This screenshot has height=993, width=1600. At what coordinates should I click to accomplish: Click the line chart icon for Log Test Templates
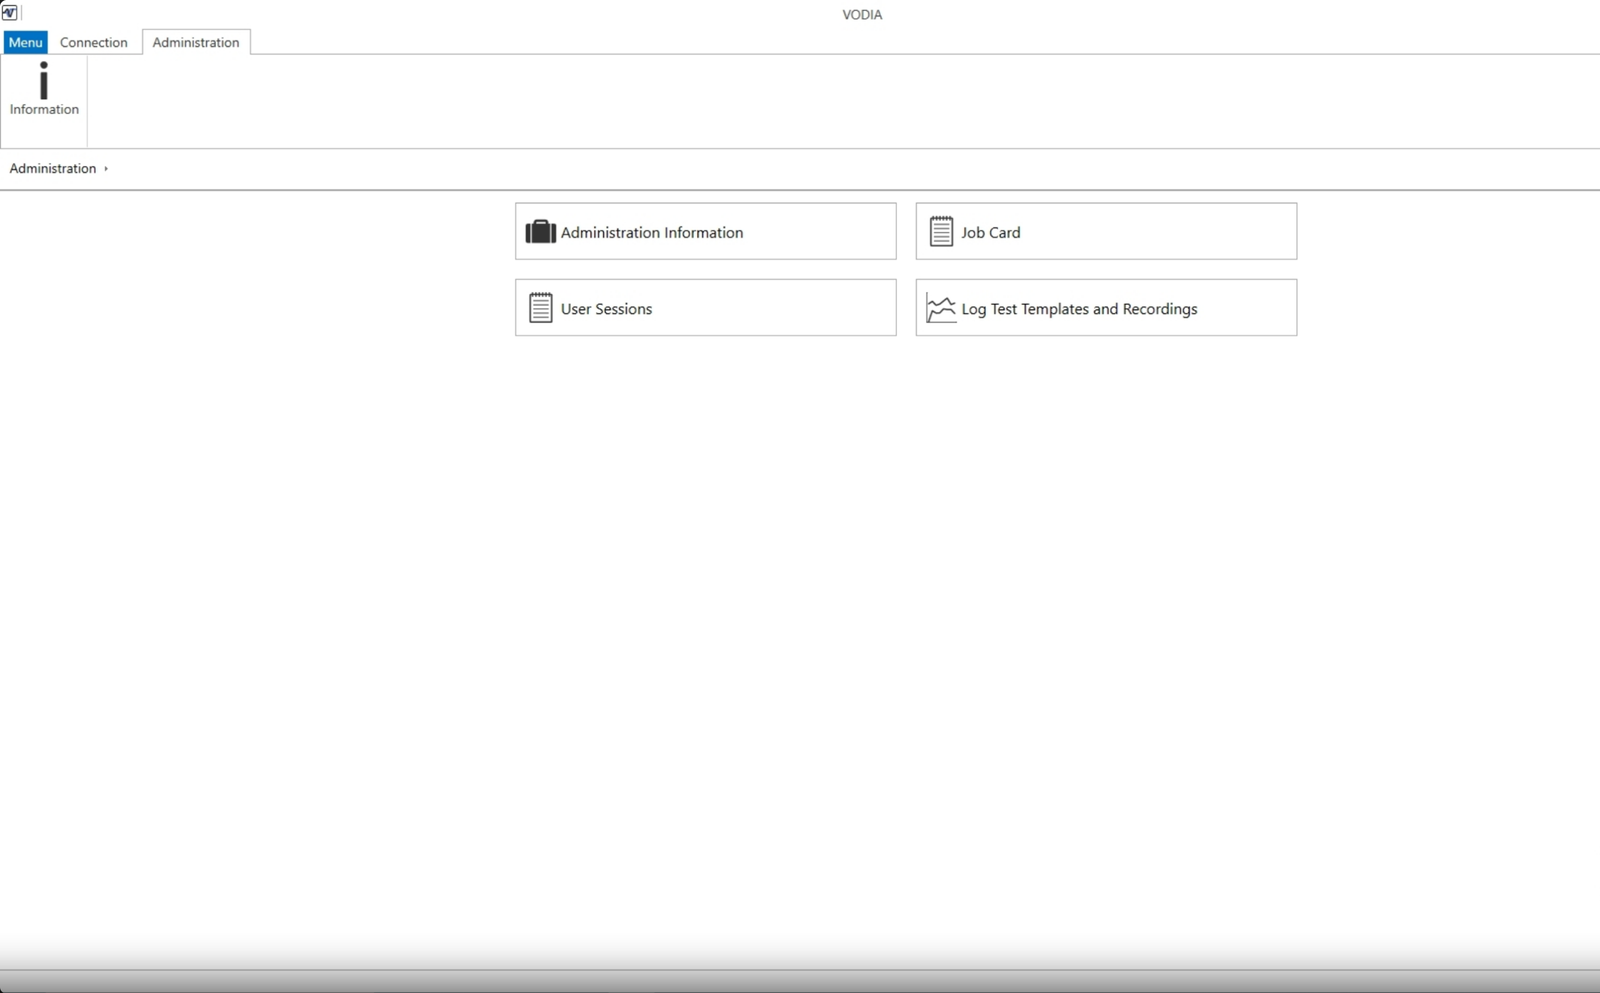coord(941,309)
